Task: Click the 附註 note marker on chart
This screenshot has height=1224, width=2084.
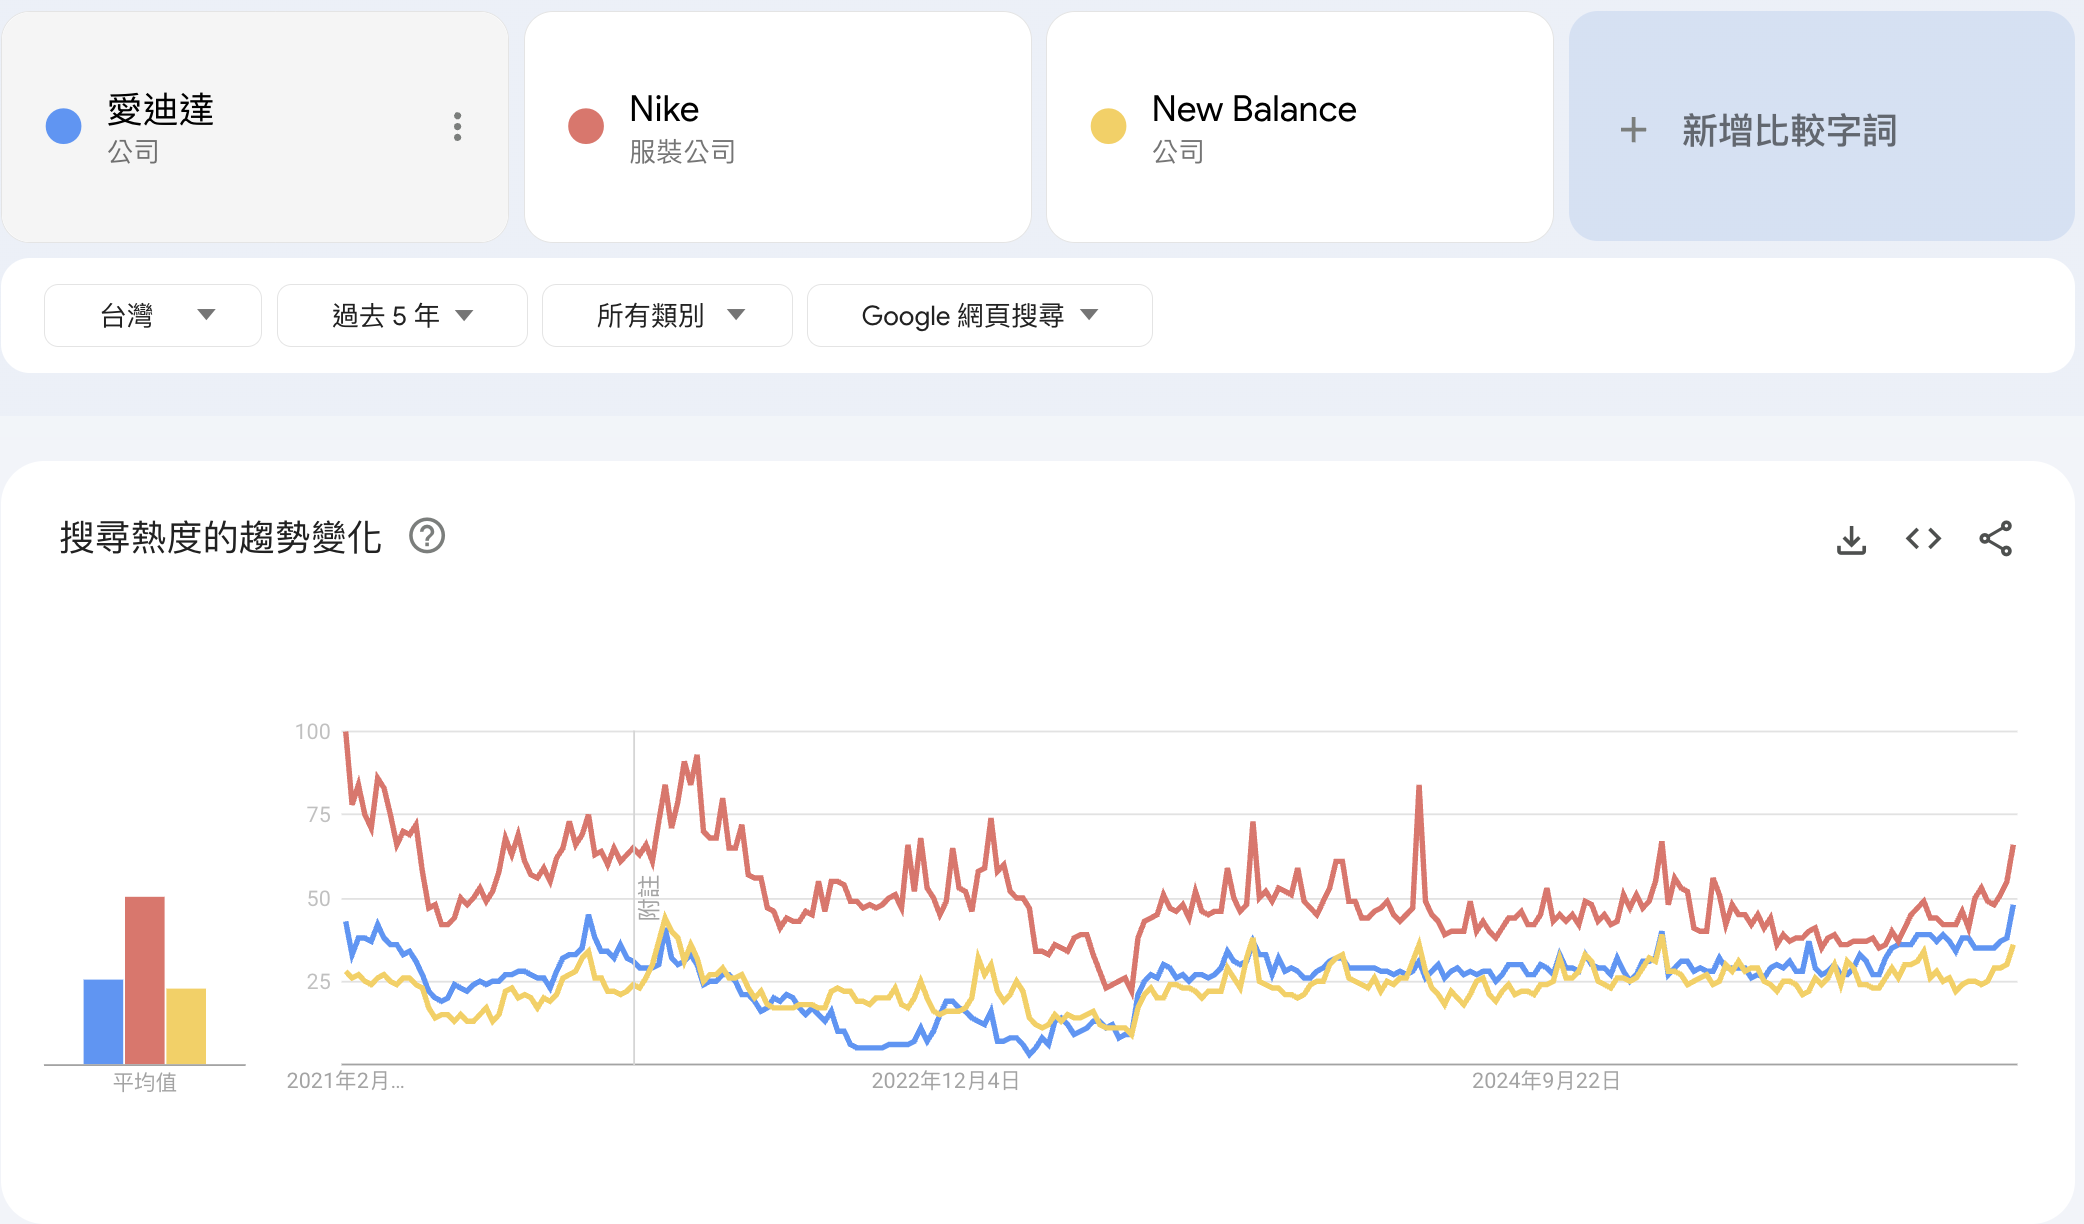Action: (x=648, y=897)
